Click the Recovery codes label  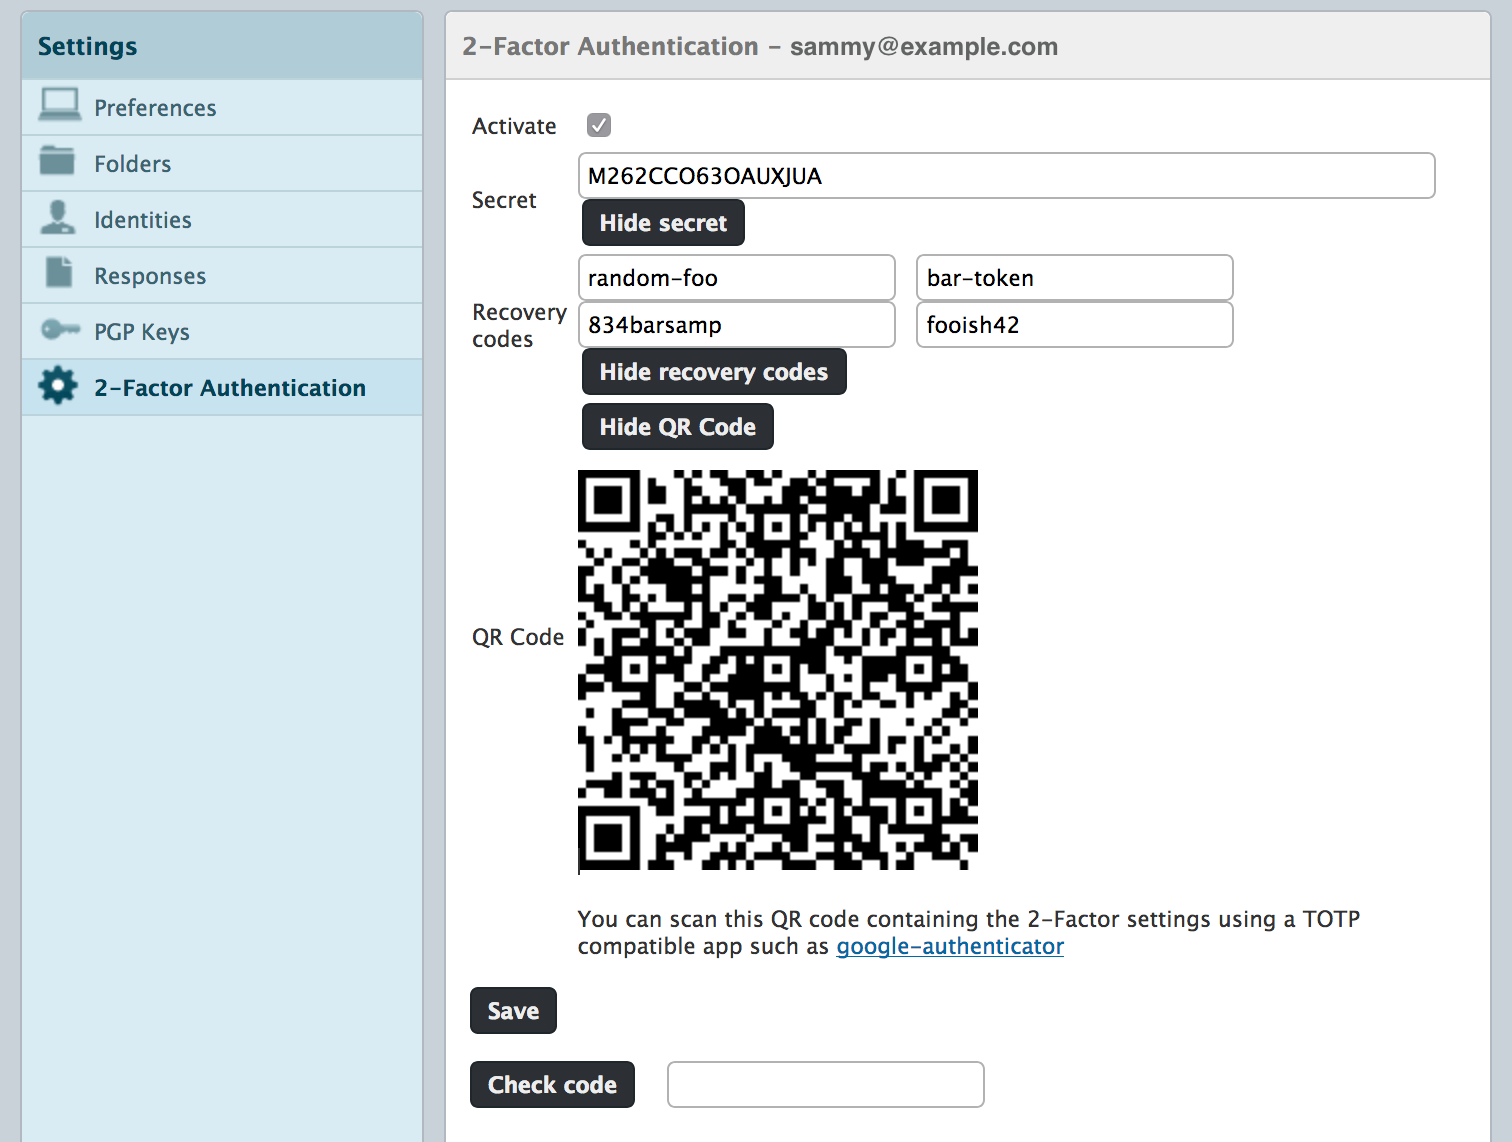519,325
